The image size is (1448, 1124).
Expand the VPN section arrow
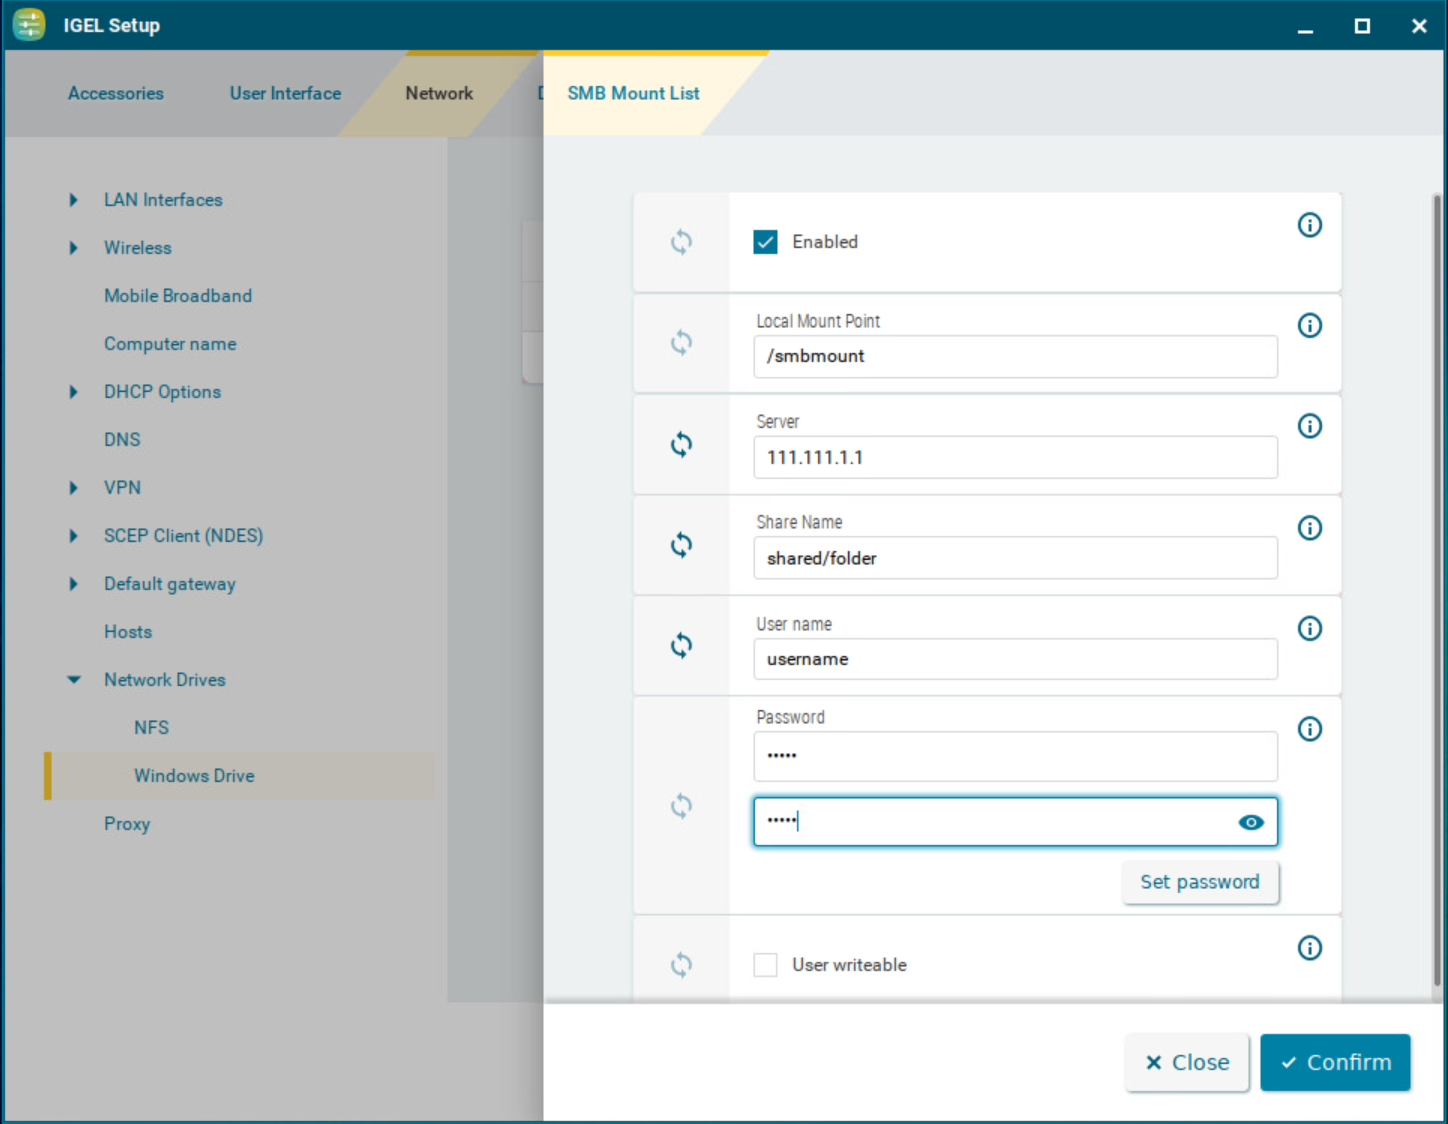click(73, 488)
